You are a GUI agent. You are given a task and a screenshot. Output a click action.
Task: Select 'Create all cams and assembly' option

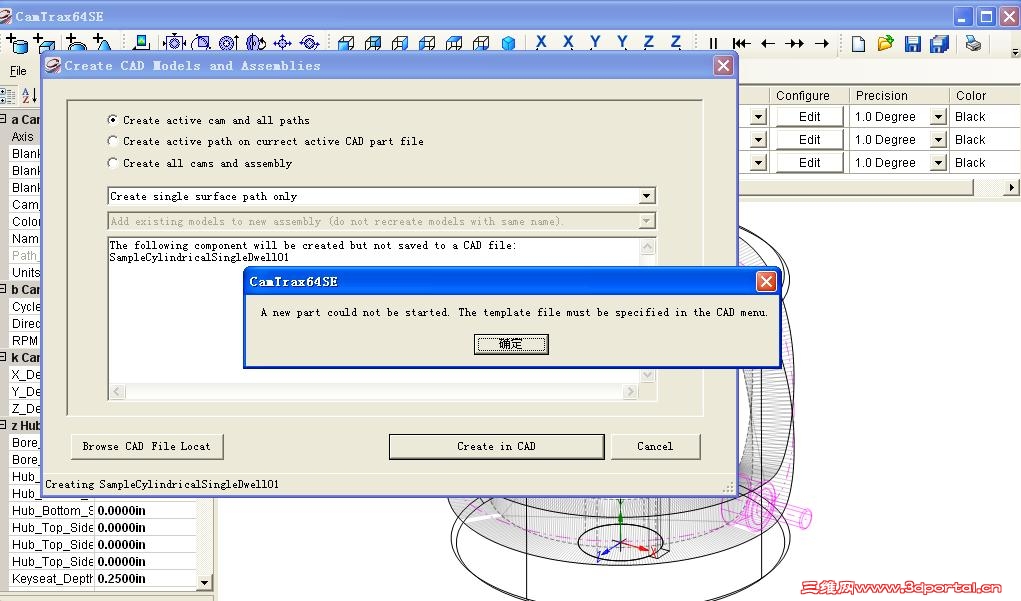click(x=113, y=163)
